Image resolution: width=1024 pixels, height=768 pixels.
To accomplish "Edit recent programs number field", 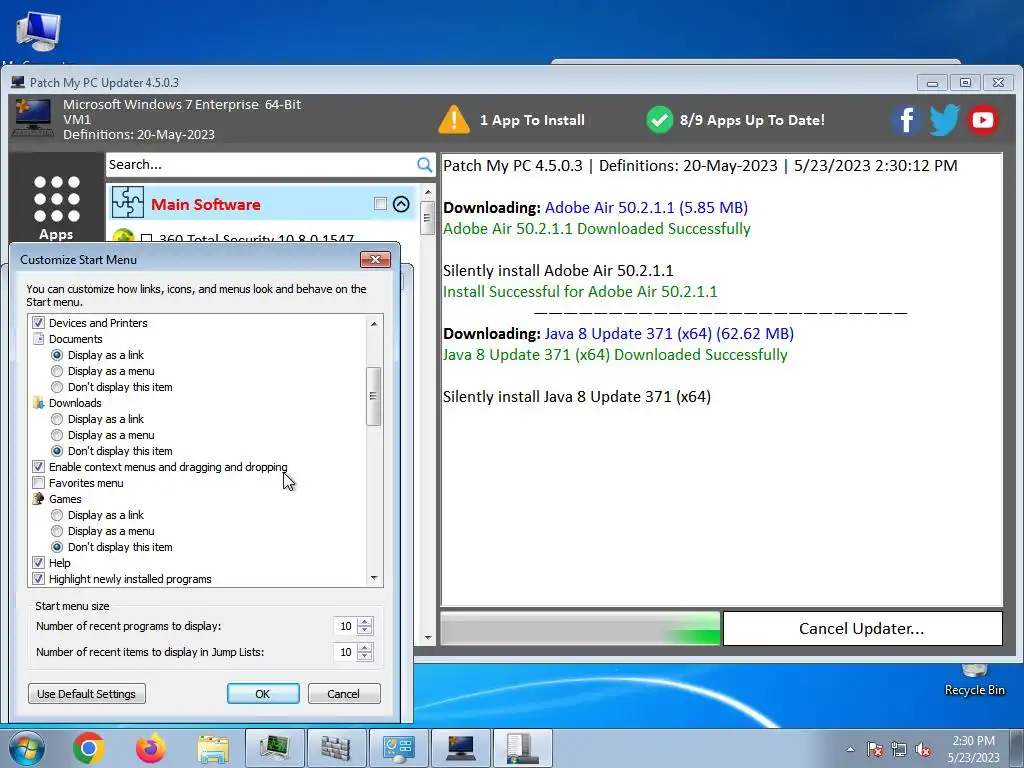I will point(345,626).
